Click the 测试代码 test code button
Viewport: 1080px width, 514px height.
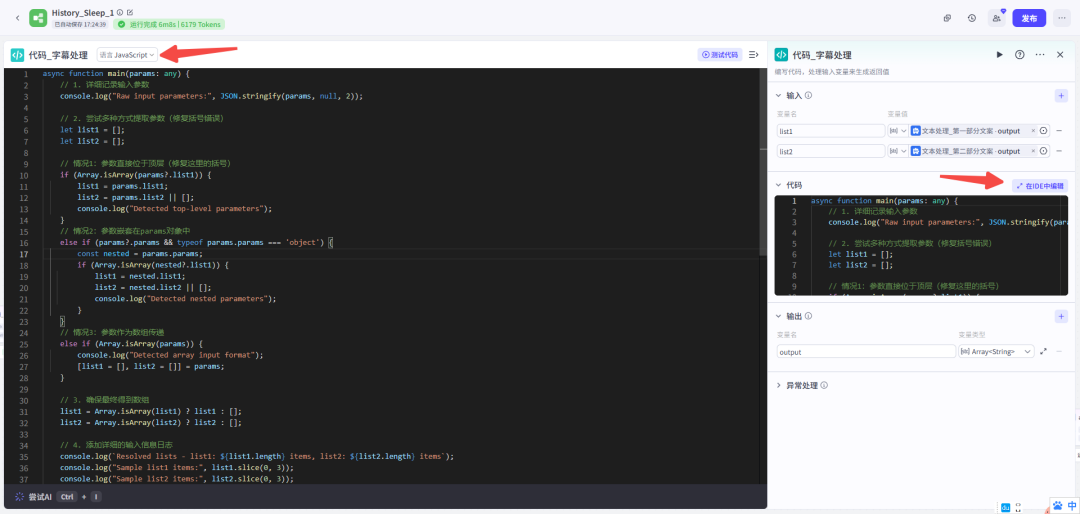pos(720,55)
